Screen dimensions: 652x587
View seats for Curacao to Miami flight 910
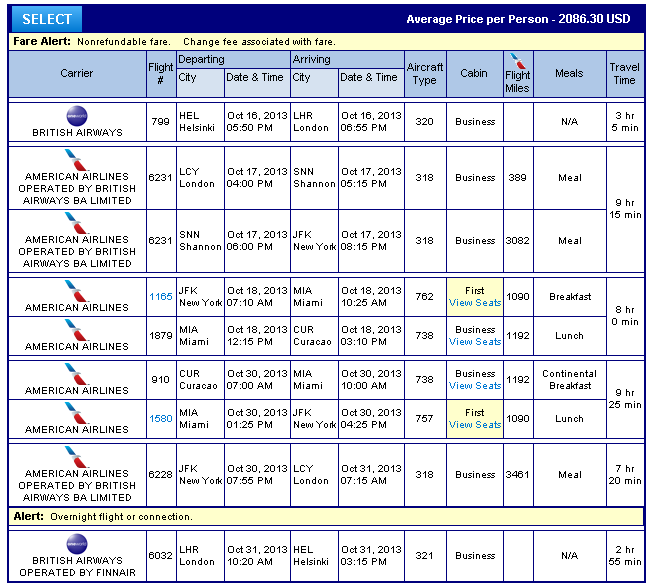(475, 386)
